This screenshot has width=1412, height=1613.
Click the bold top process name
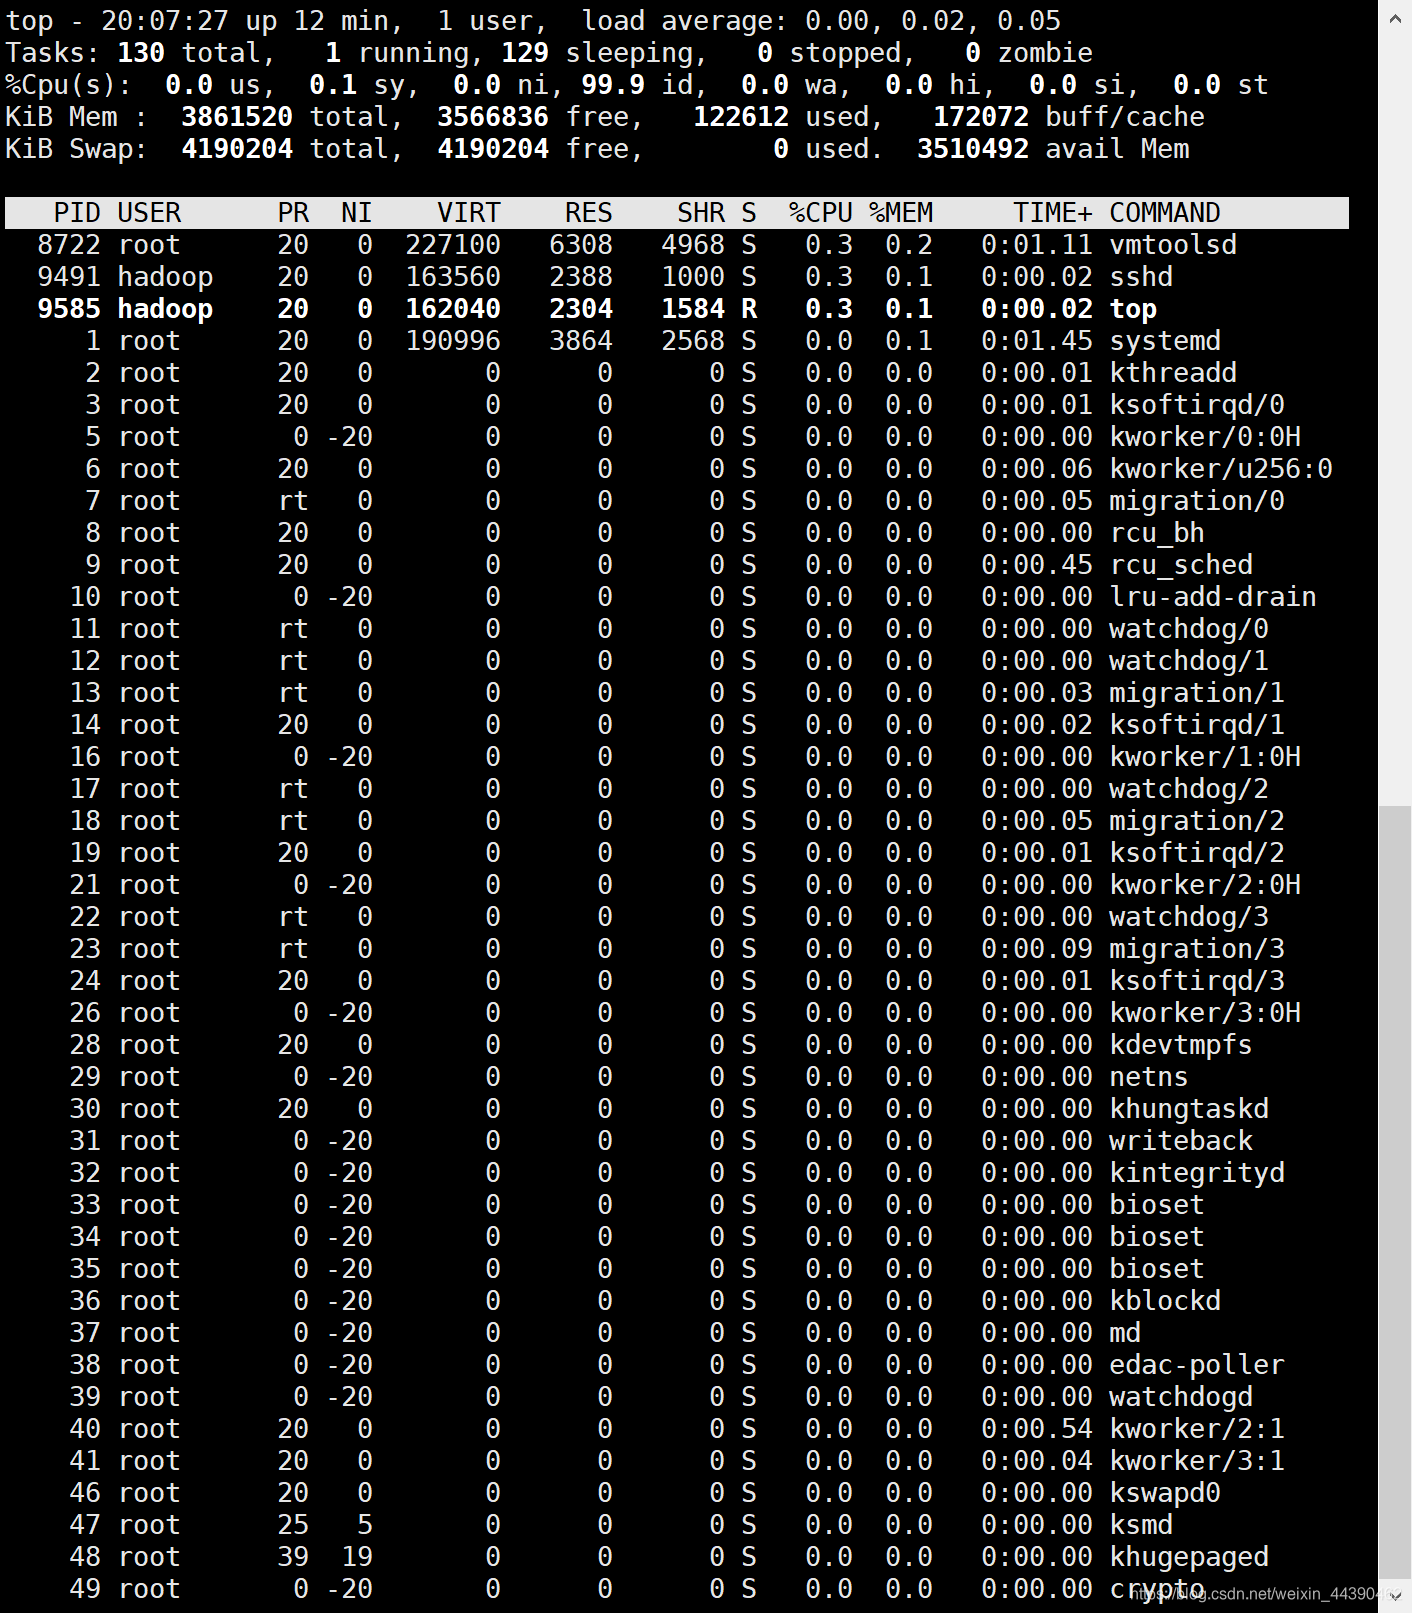coord(1133,309)
